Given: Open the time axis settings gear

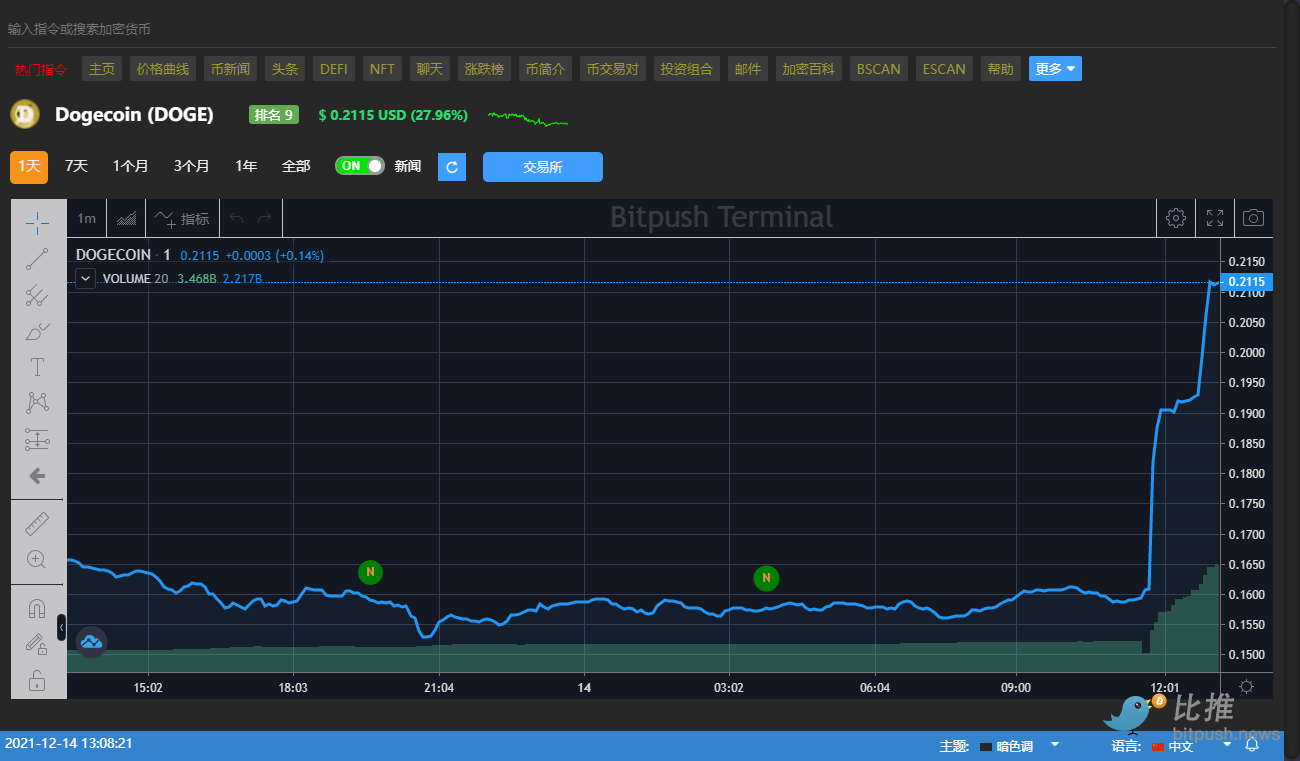Looking at the screenshot, I should (1246, 686).
